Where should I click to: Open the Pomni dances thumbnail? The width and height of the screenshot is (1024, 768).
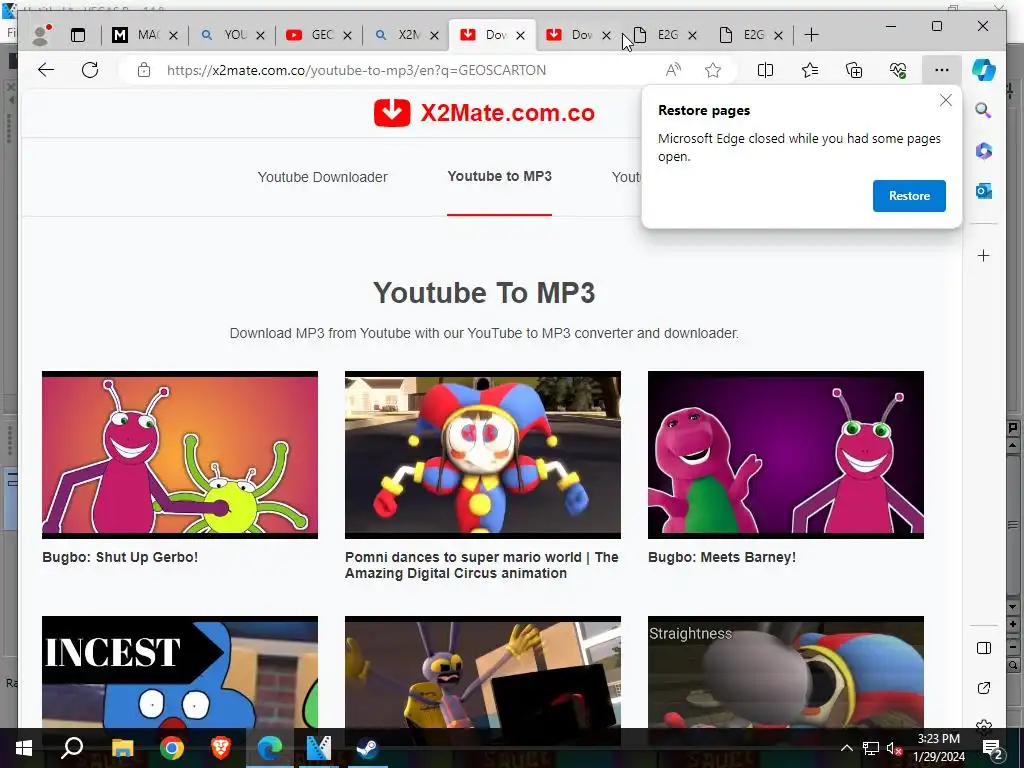[x=483, y=455]
